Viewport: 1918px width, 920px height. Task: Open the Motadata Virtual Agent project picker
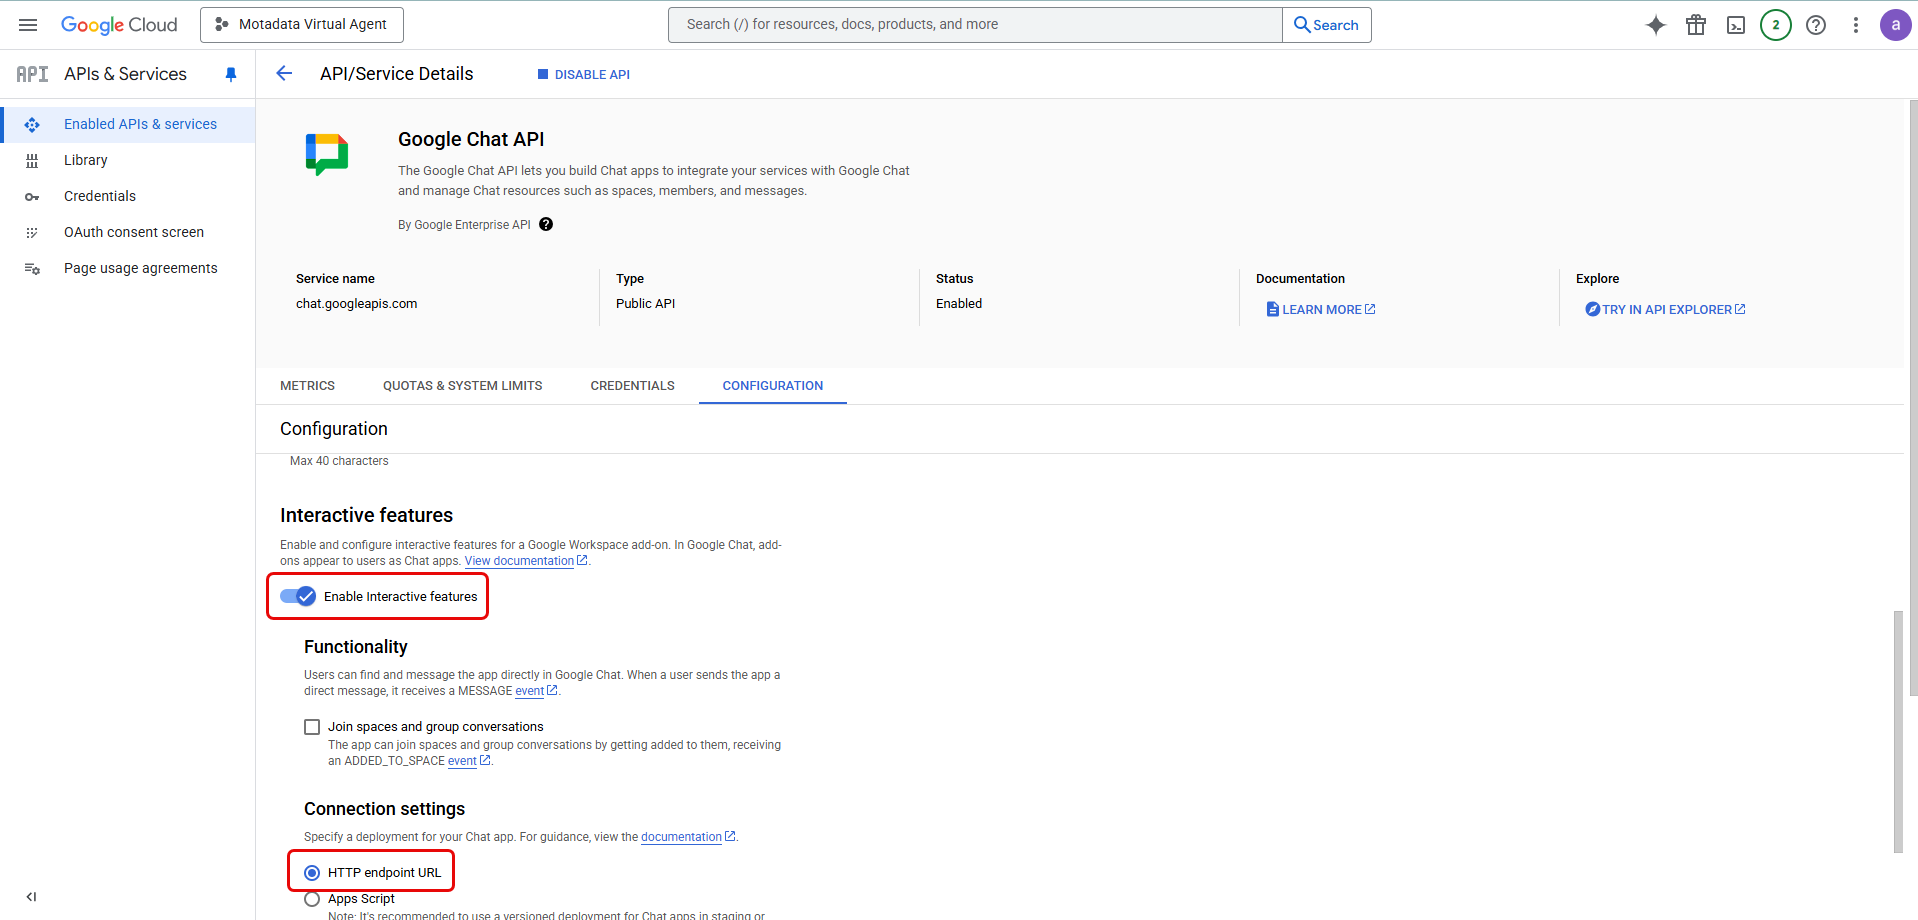pyautogui.click(x=301, y=24)
